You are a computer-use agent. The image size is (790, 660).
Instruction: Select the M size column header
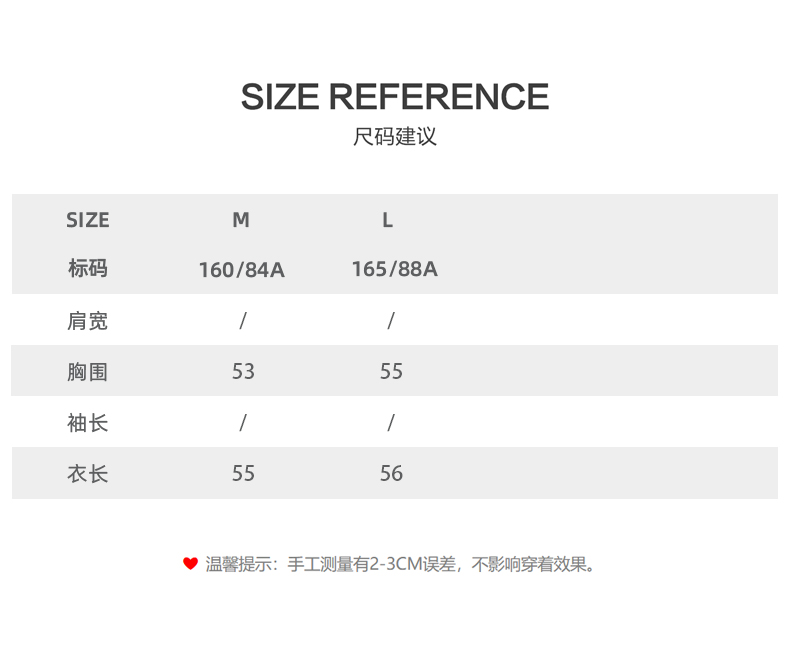pyautogui.click(x=241, y=220)
